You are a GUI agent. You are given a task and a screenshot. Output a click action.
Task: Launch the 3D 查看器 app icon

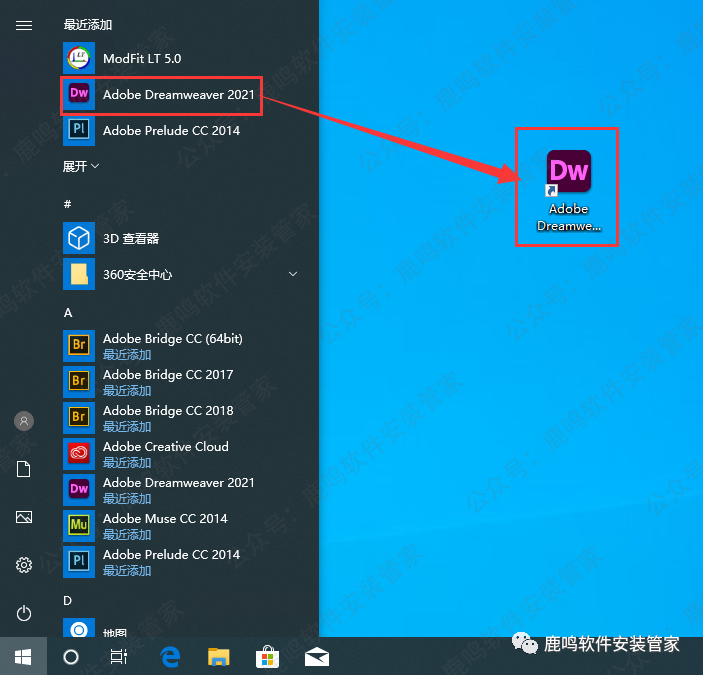79,238
